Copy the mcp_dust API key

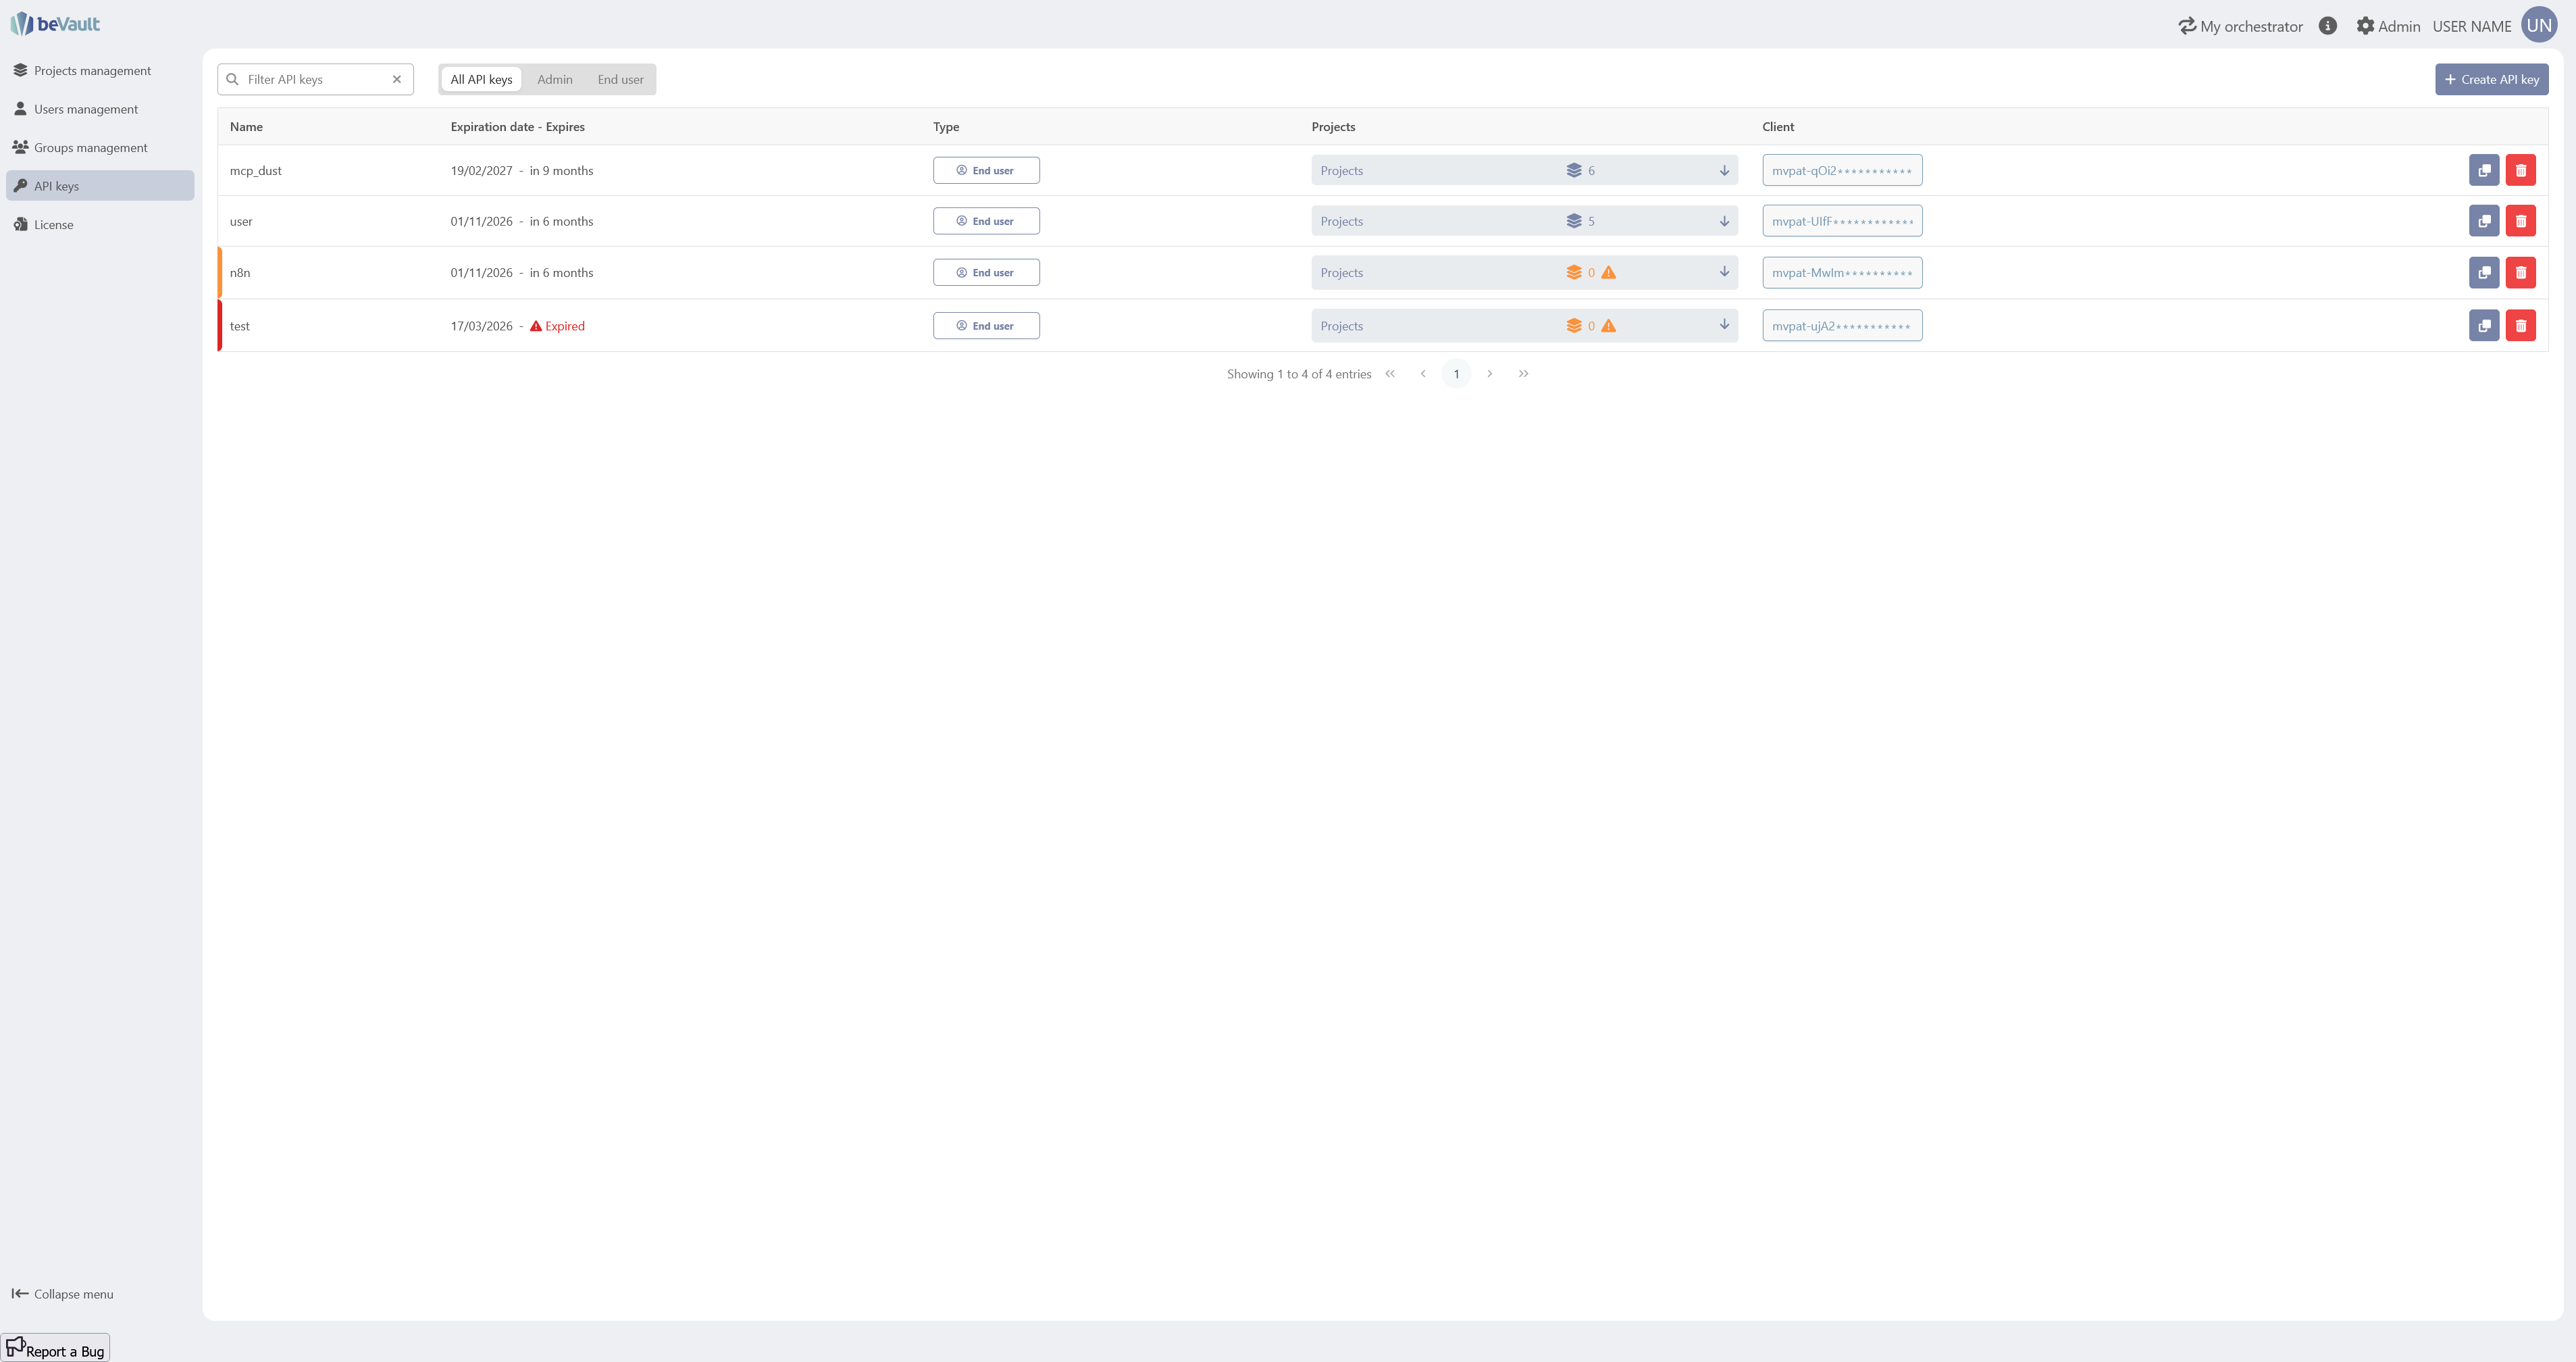2483,170
